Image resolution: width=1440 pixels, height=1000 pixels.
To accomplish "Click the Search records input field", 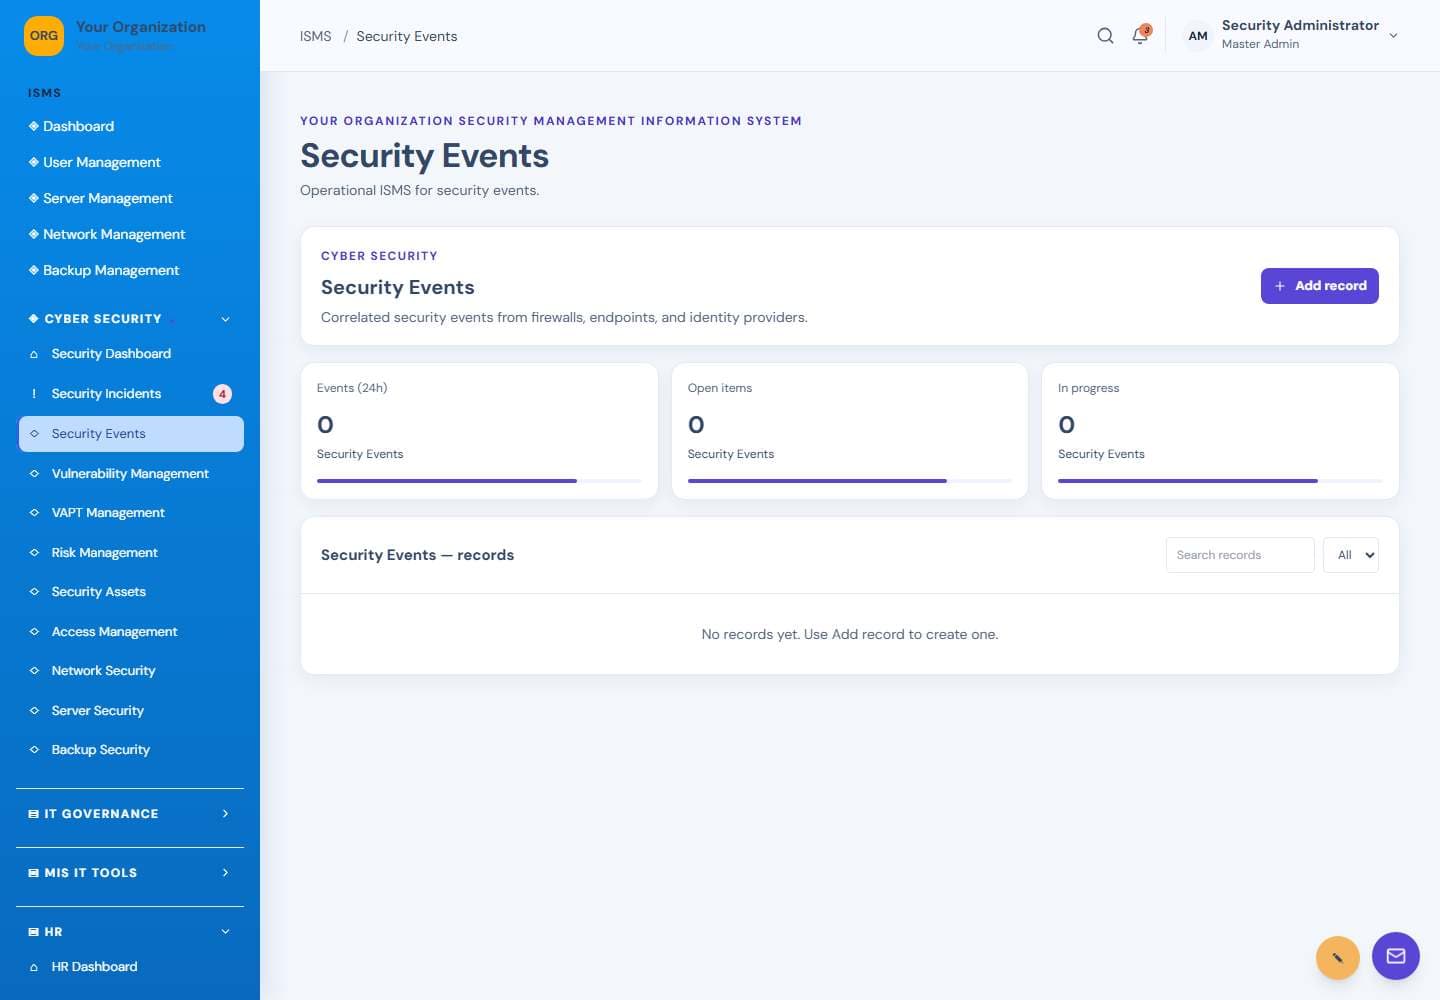I will click(x=1240, y=555).
